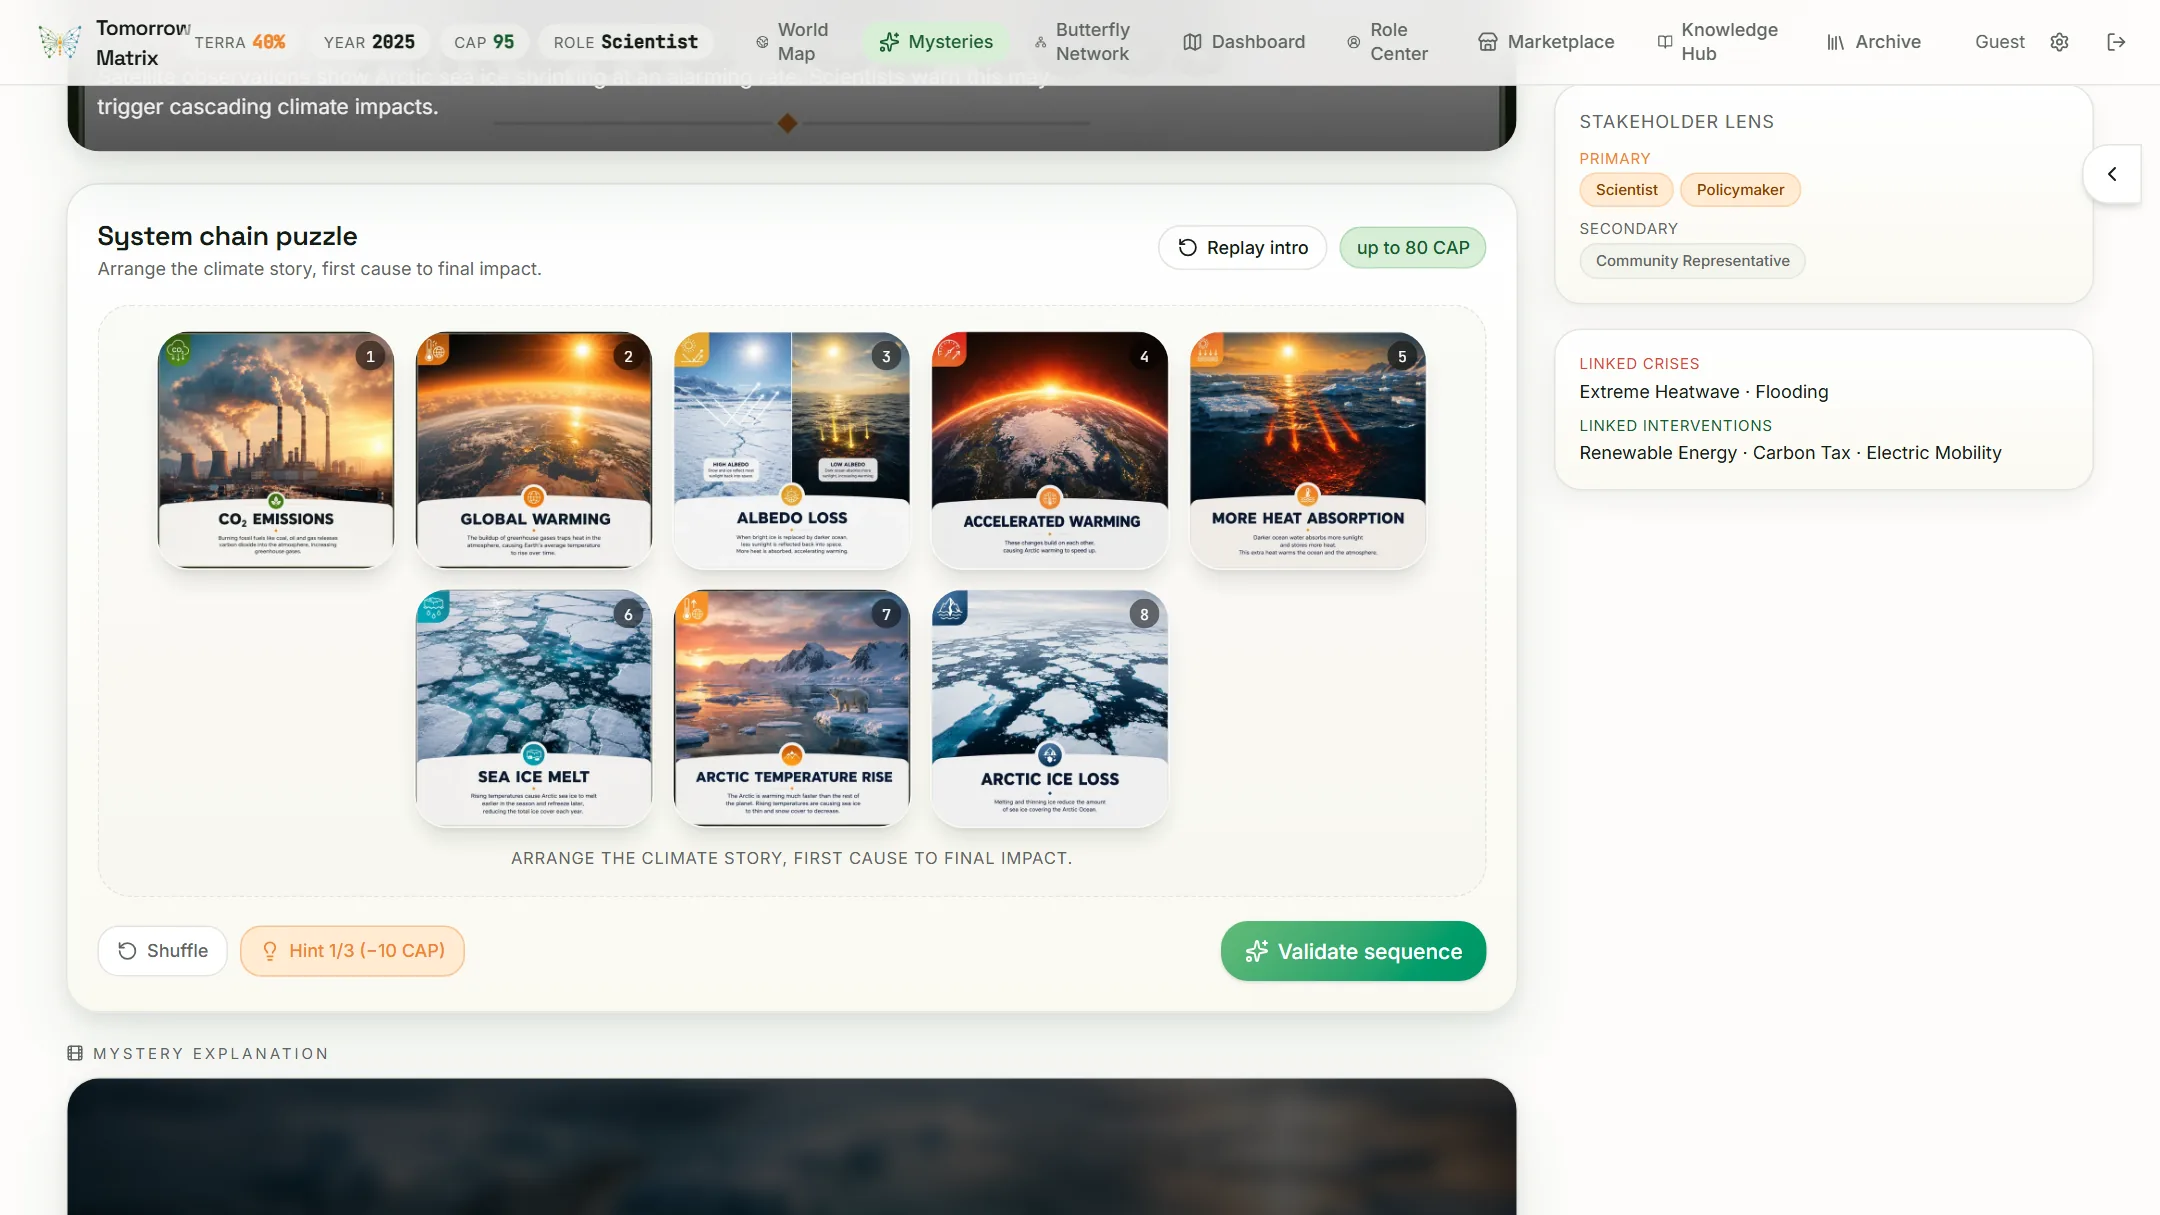Shuffle the puzzle cards
Viewport: 2160px width, 1215px height.
[x=162, y=951]
